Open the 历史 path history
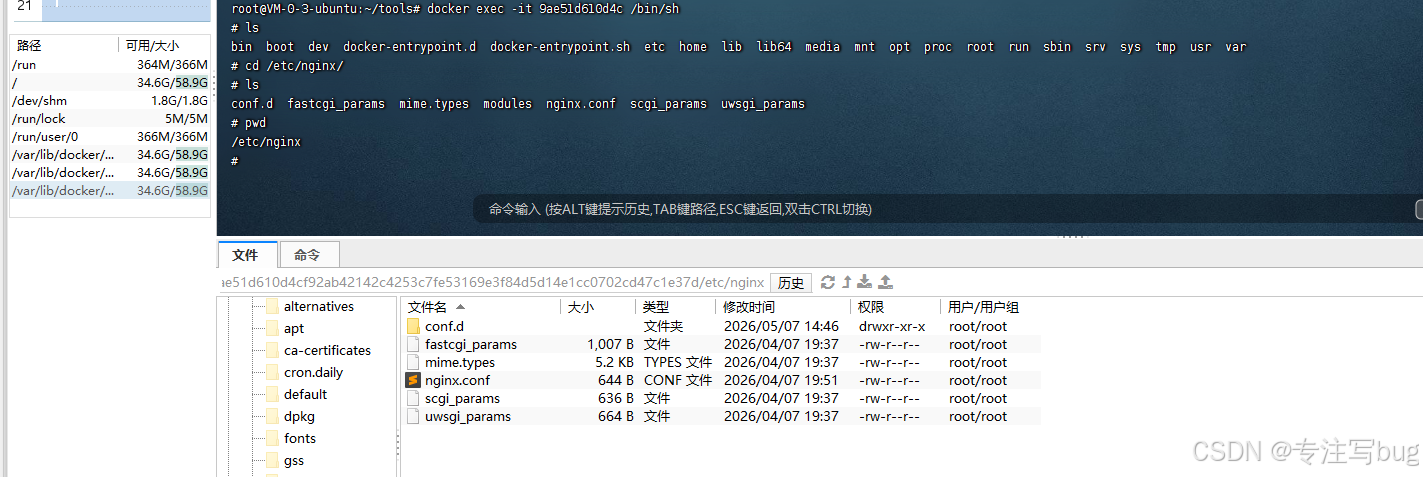This screenshot has height=477, width=1423. [790, 283]
